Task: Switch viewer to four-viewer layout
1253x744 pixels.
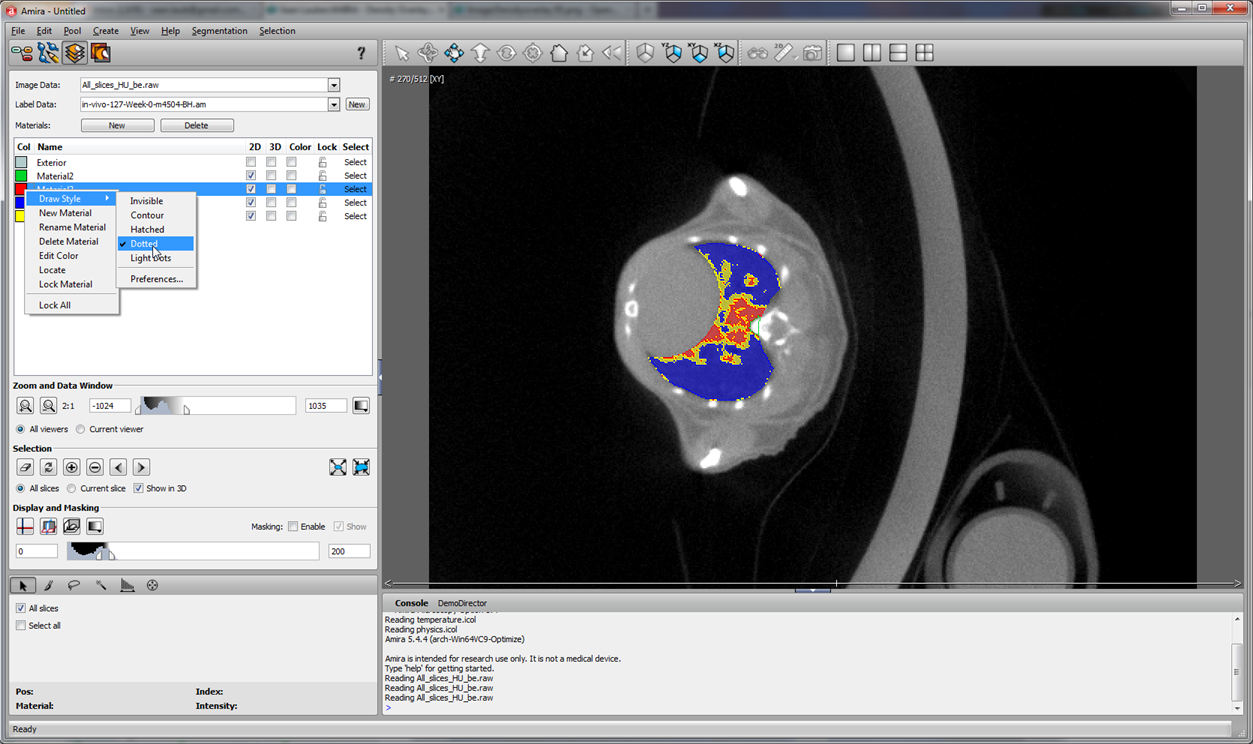Action: point(925,53)
